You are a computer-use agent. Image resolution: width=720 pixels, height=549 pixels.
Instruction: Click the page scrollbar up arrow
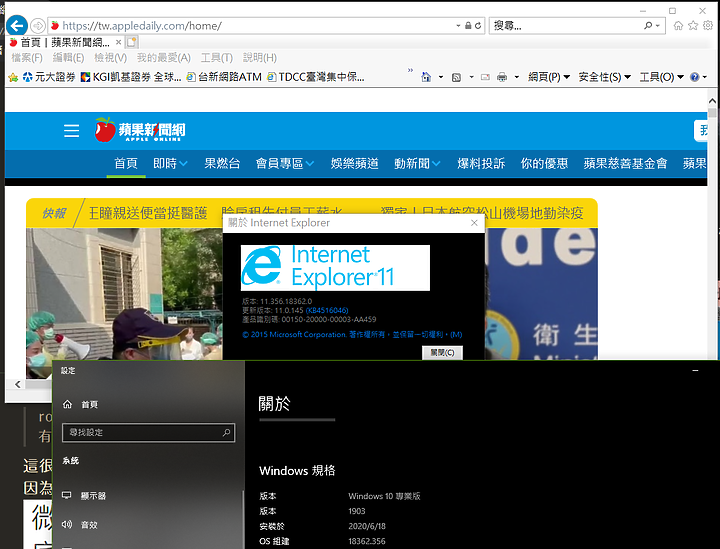click(712, 101)
